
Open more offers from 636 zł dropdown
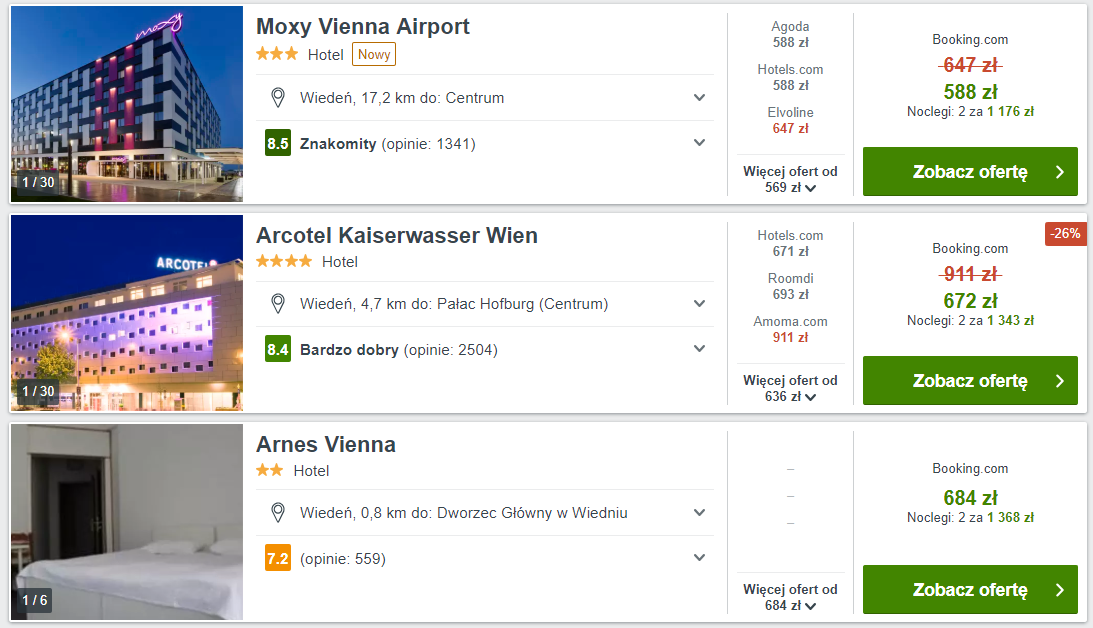coord(790,388)
